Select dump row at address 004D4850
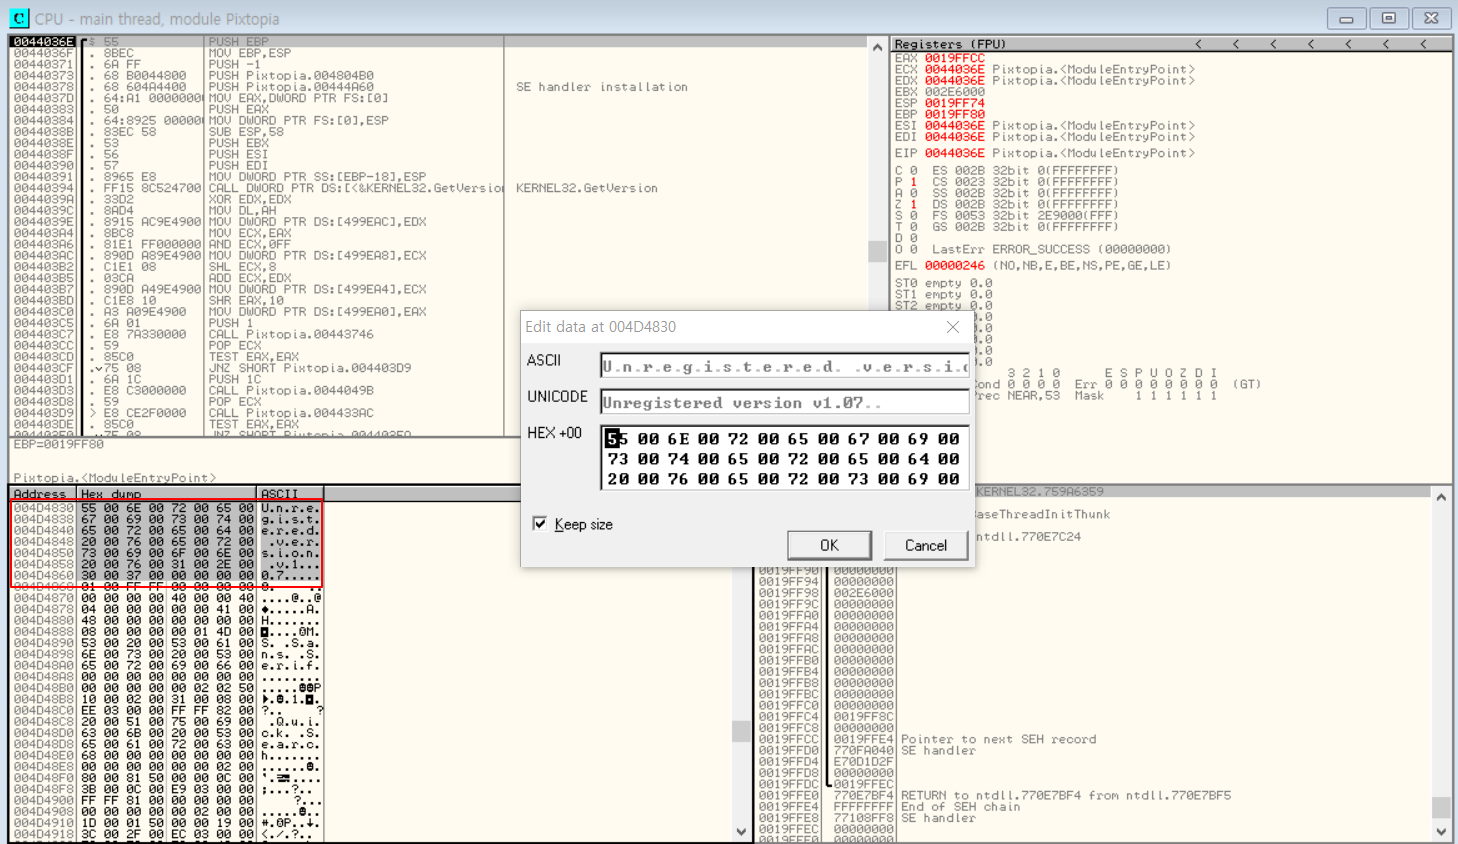 pos(166,553)
